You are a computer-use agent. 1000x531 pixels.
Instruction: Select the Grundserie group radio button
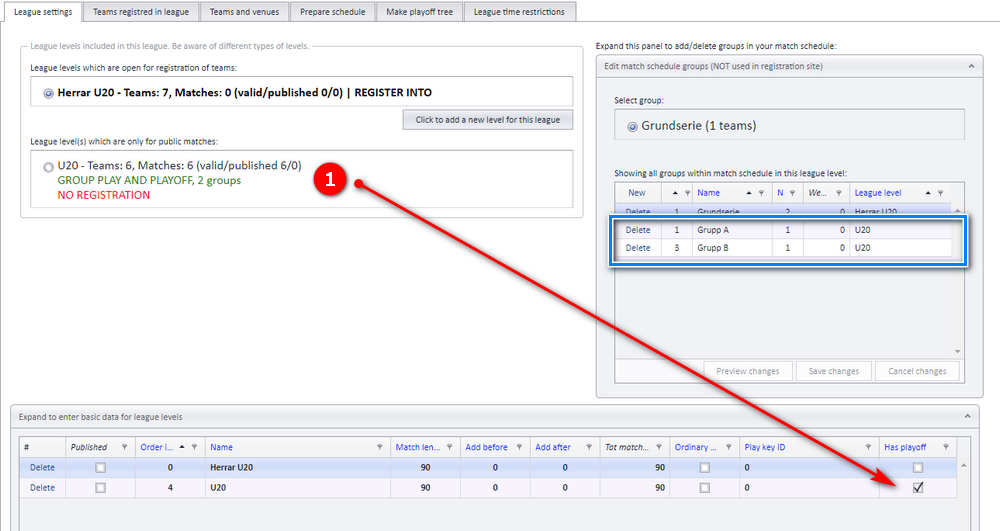tap(632, 127)
